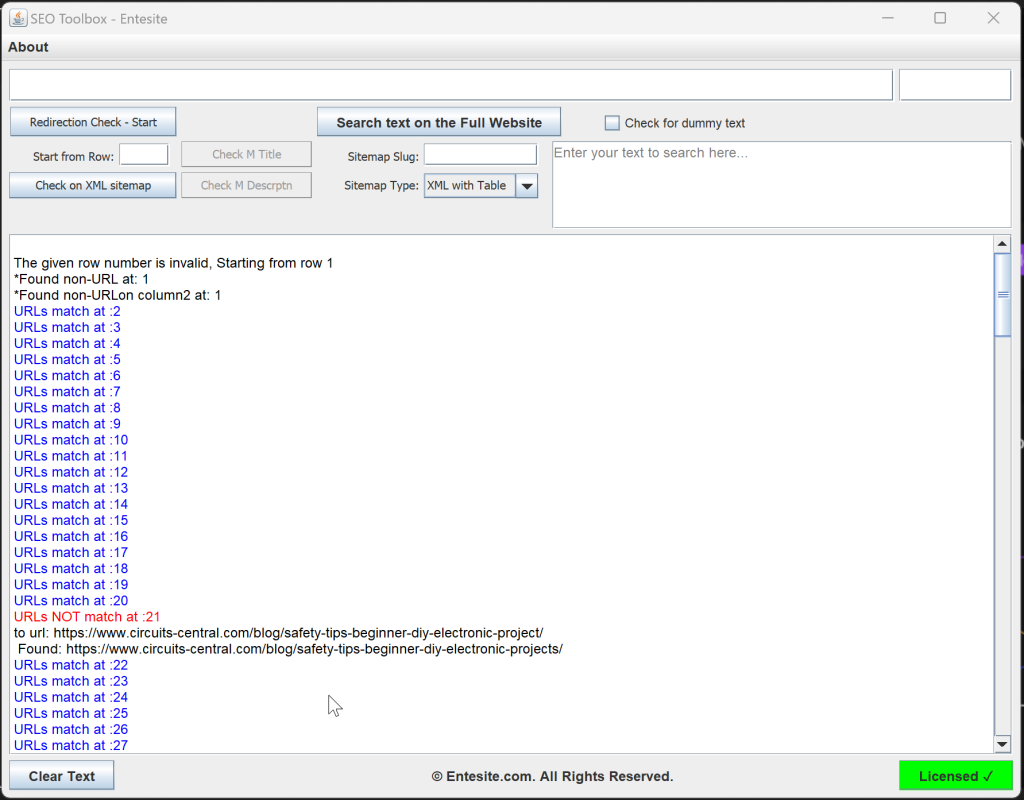Viewport: 1024px width, 800px height.
Task: Click the vertical scrollbar thumb
Action: pos(1002,294)
